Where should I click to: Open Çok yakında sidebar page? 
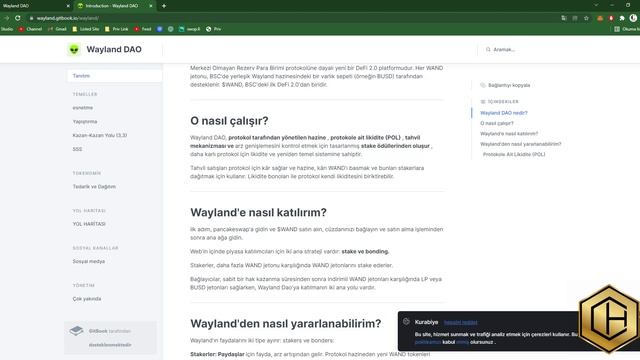point(87,299)
